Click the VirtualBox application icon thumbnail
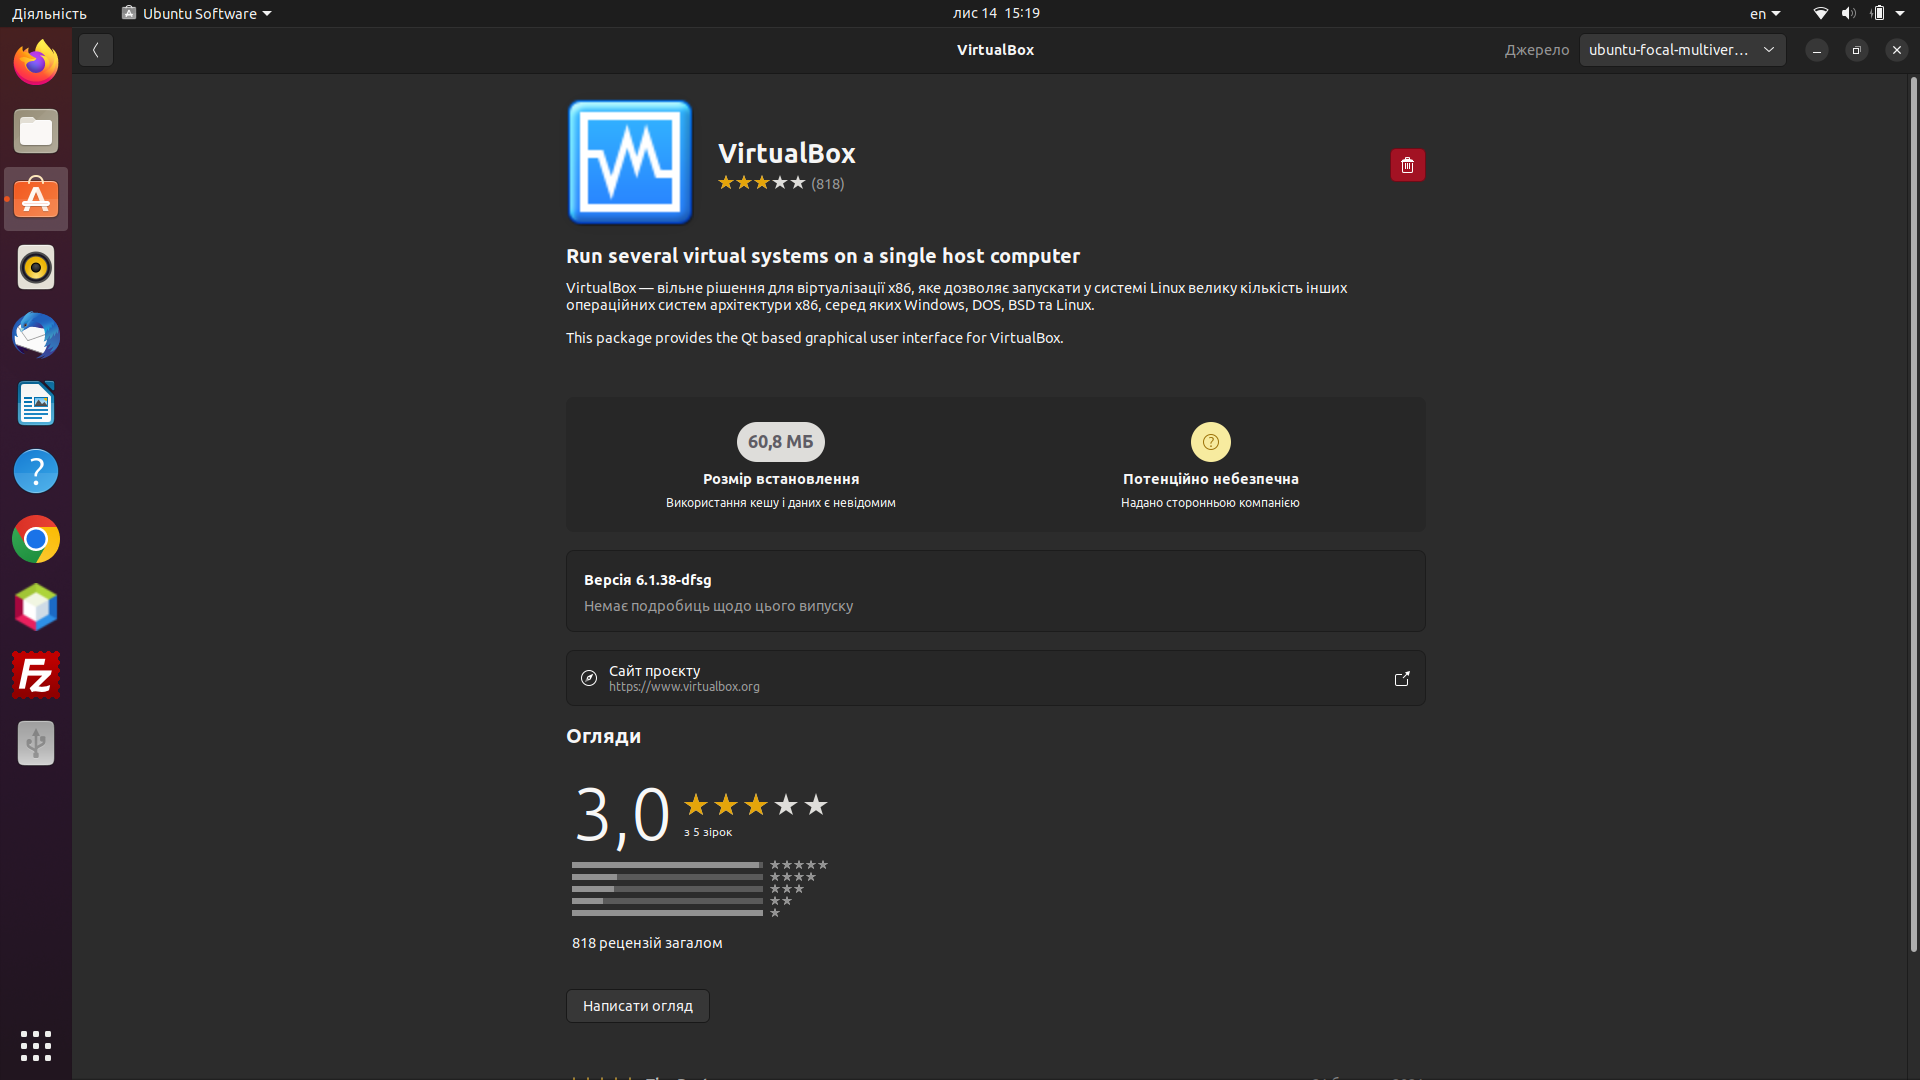This screenshot has height=1080, width=1920. pyautogui.click(x=628, y=162)
